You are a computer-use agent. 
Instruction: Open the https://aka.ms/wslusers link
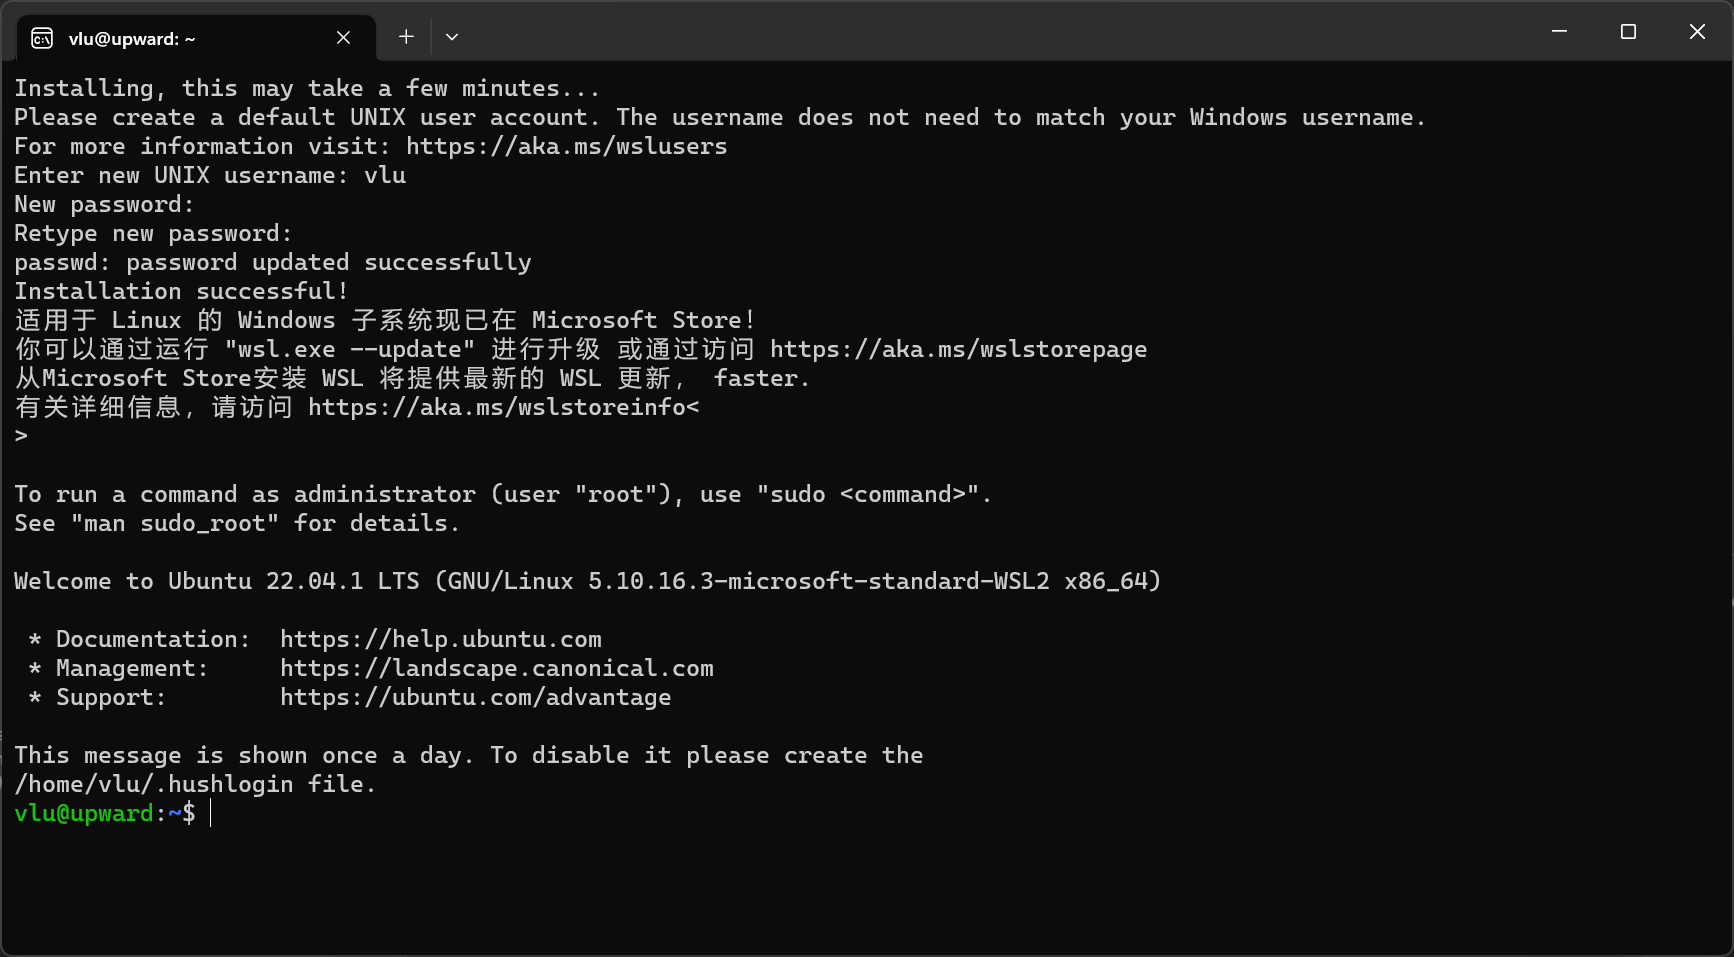(x=566, y=146)
